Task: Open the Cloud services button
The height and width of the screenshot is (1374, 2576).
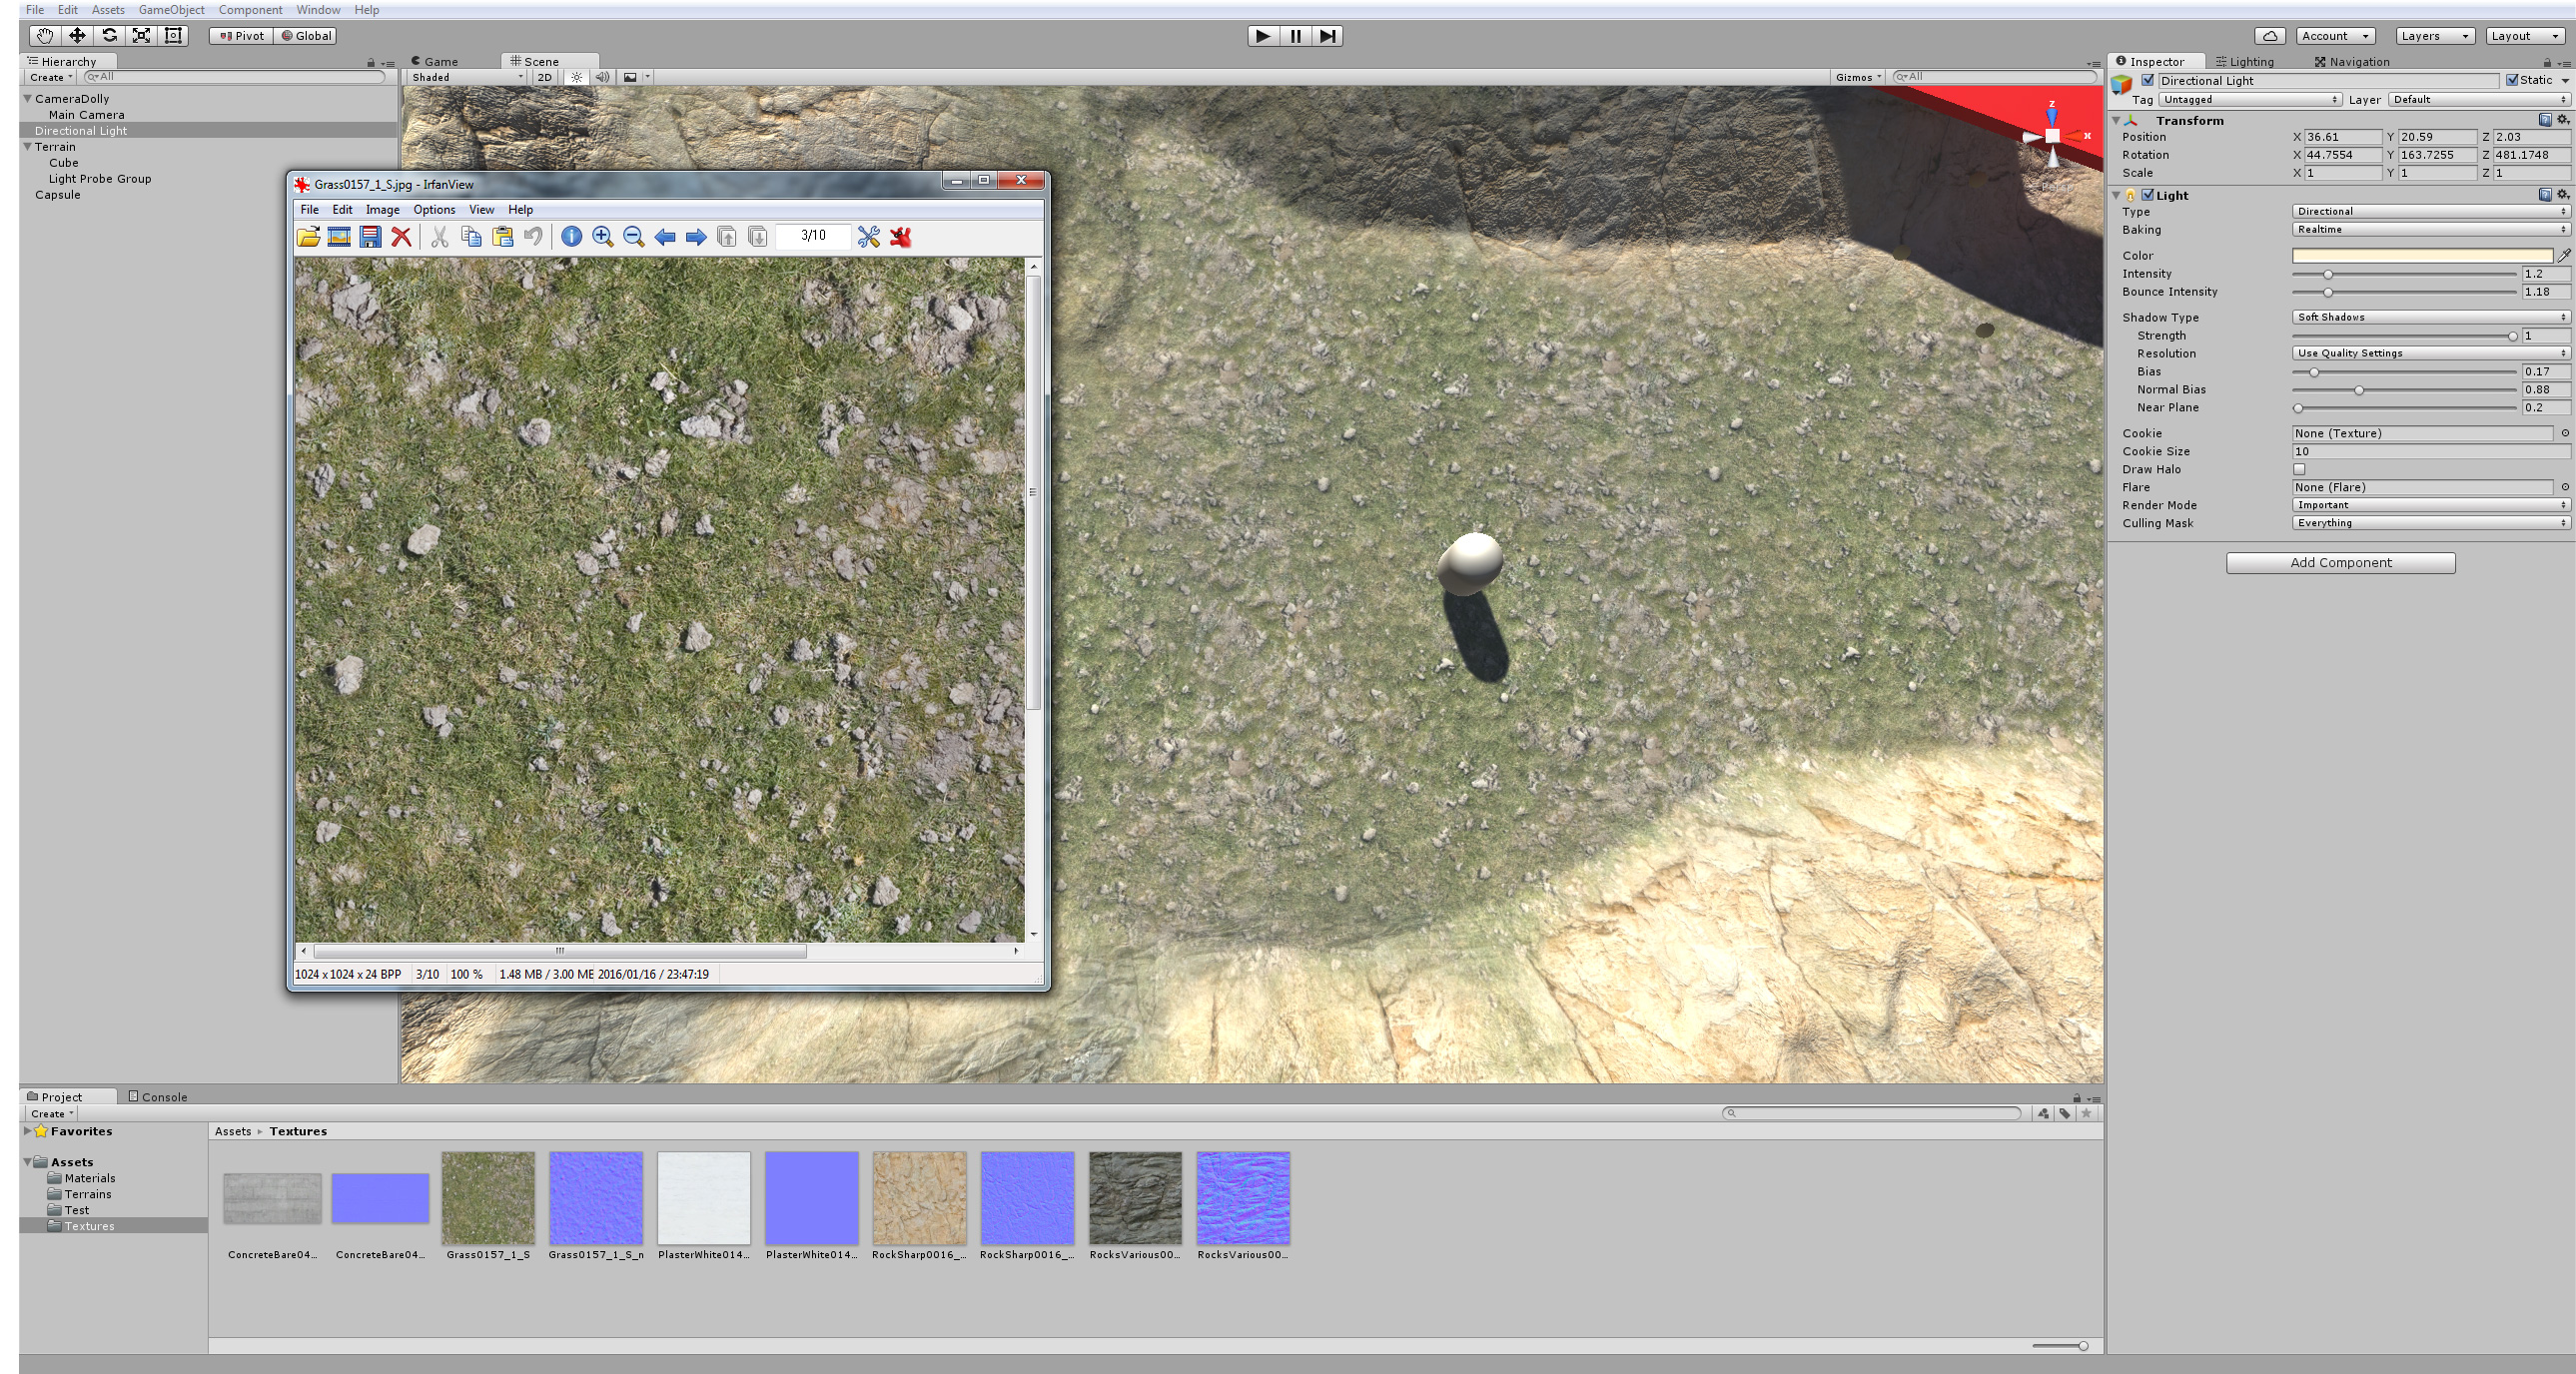Action: (x=2270, y=36)
